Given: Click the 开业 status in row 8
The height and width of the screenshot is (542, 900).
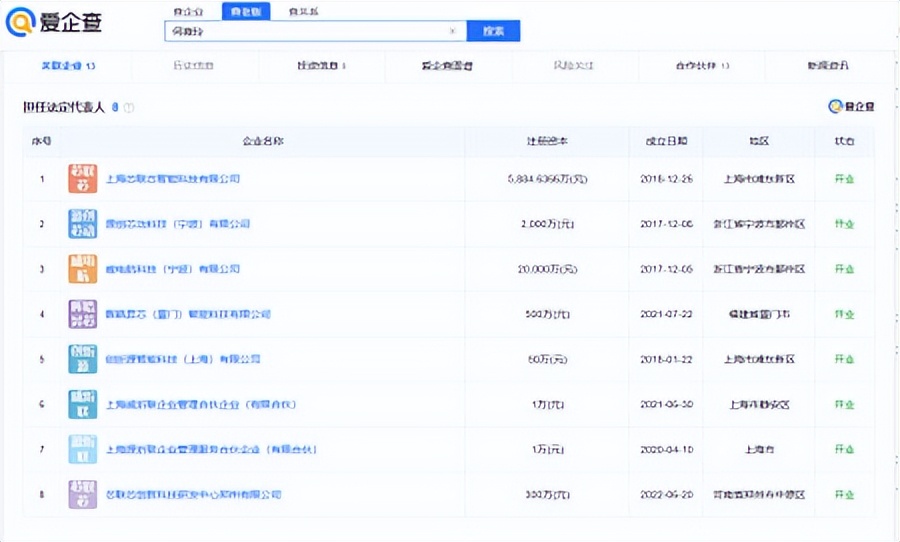Looking at the screenshot, I should click(844, 494).
